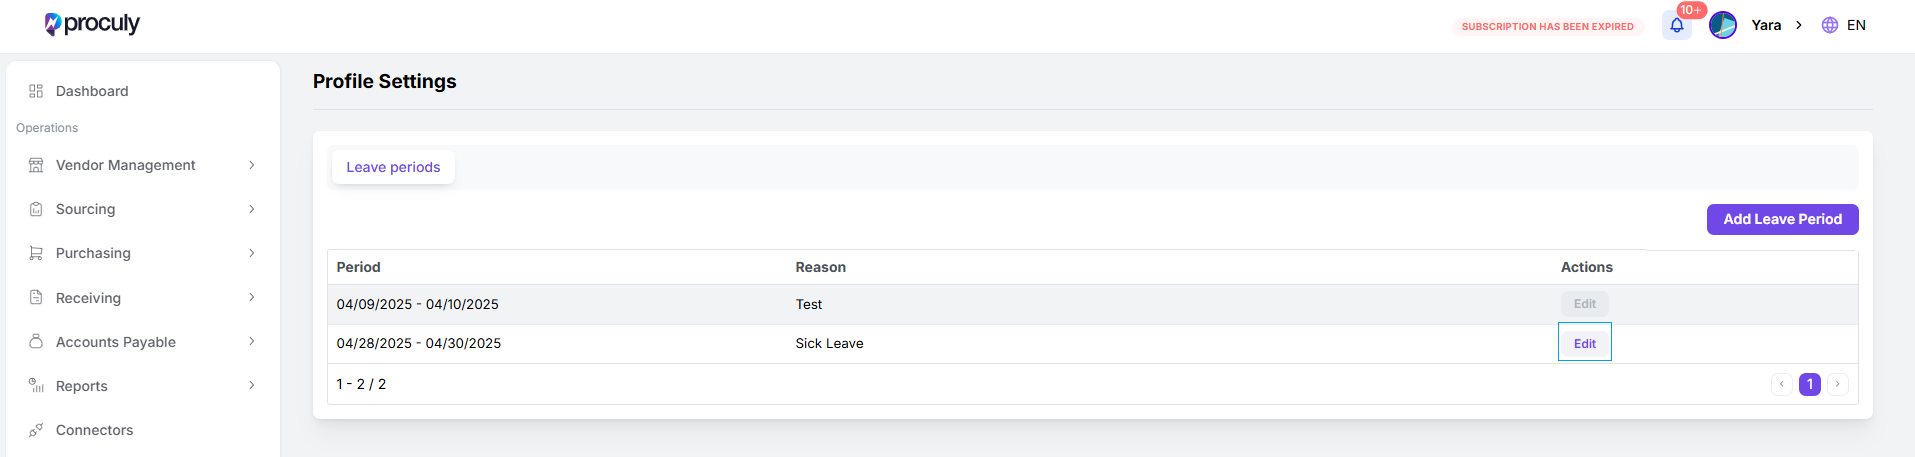Expand the Vendor Management submenu chevron
The width and height of the screenshot is (1915, 457).
point(252,165)
